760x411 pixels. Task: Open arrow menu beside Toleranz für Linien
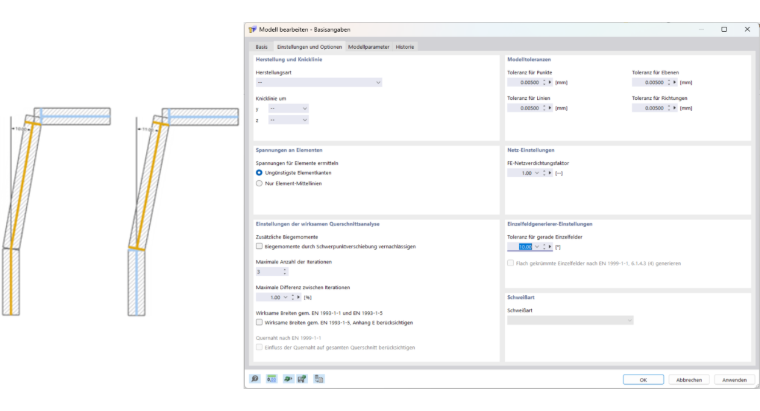tap(550, 108)
